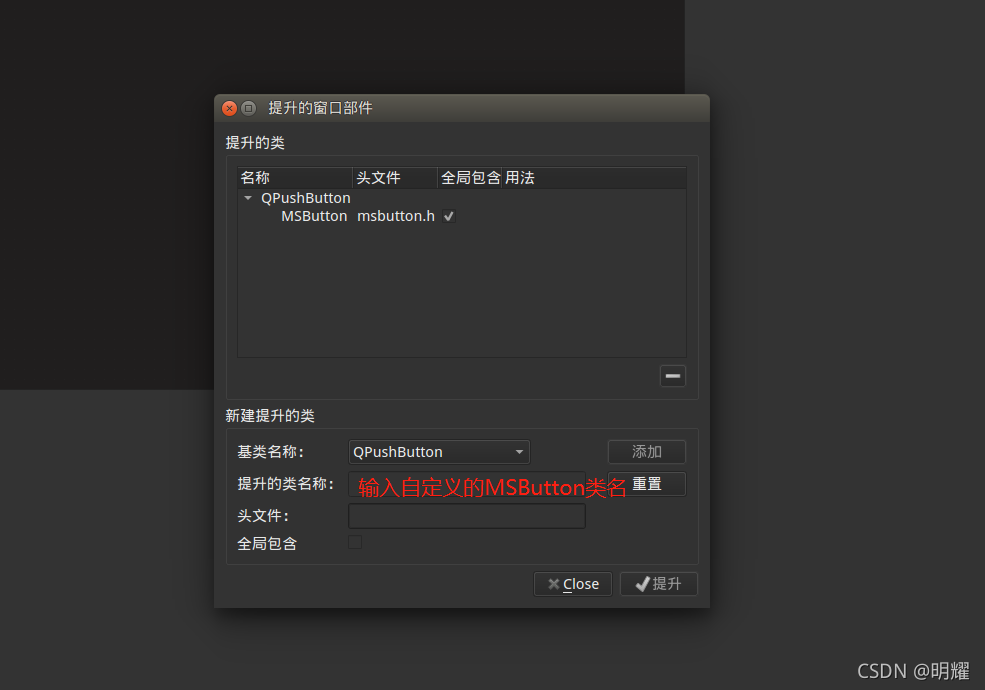Click the 重置 button
Screen dimensions: 985x690
click(x=646, y=484)
